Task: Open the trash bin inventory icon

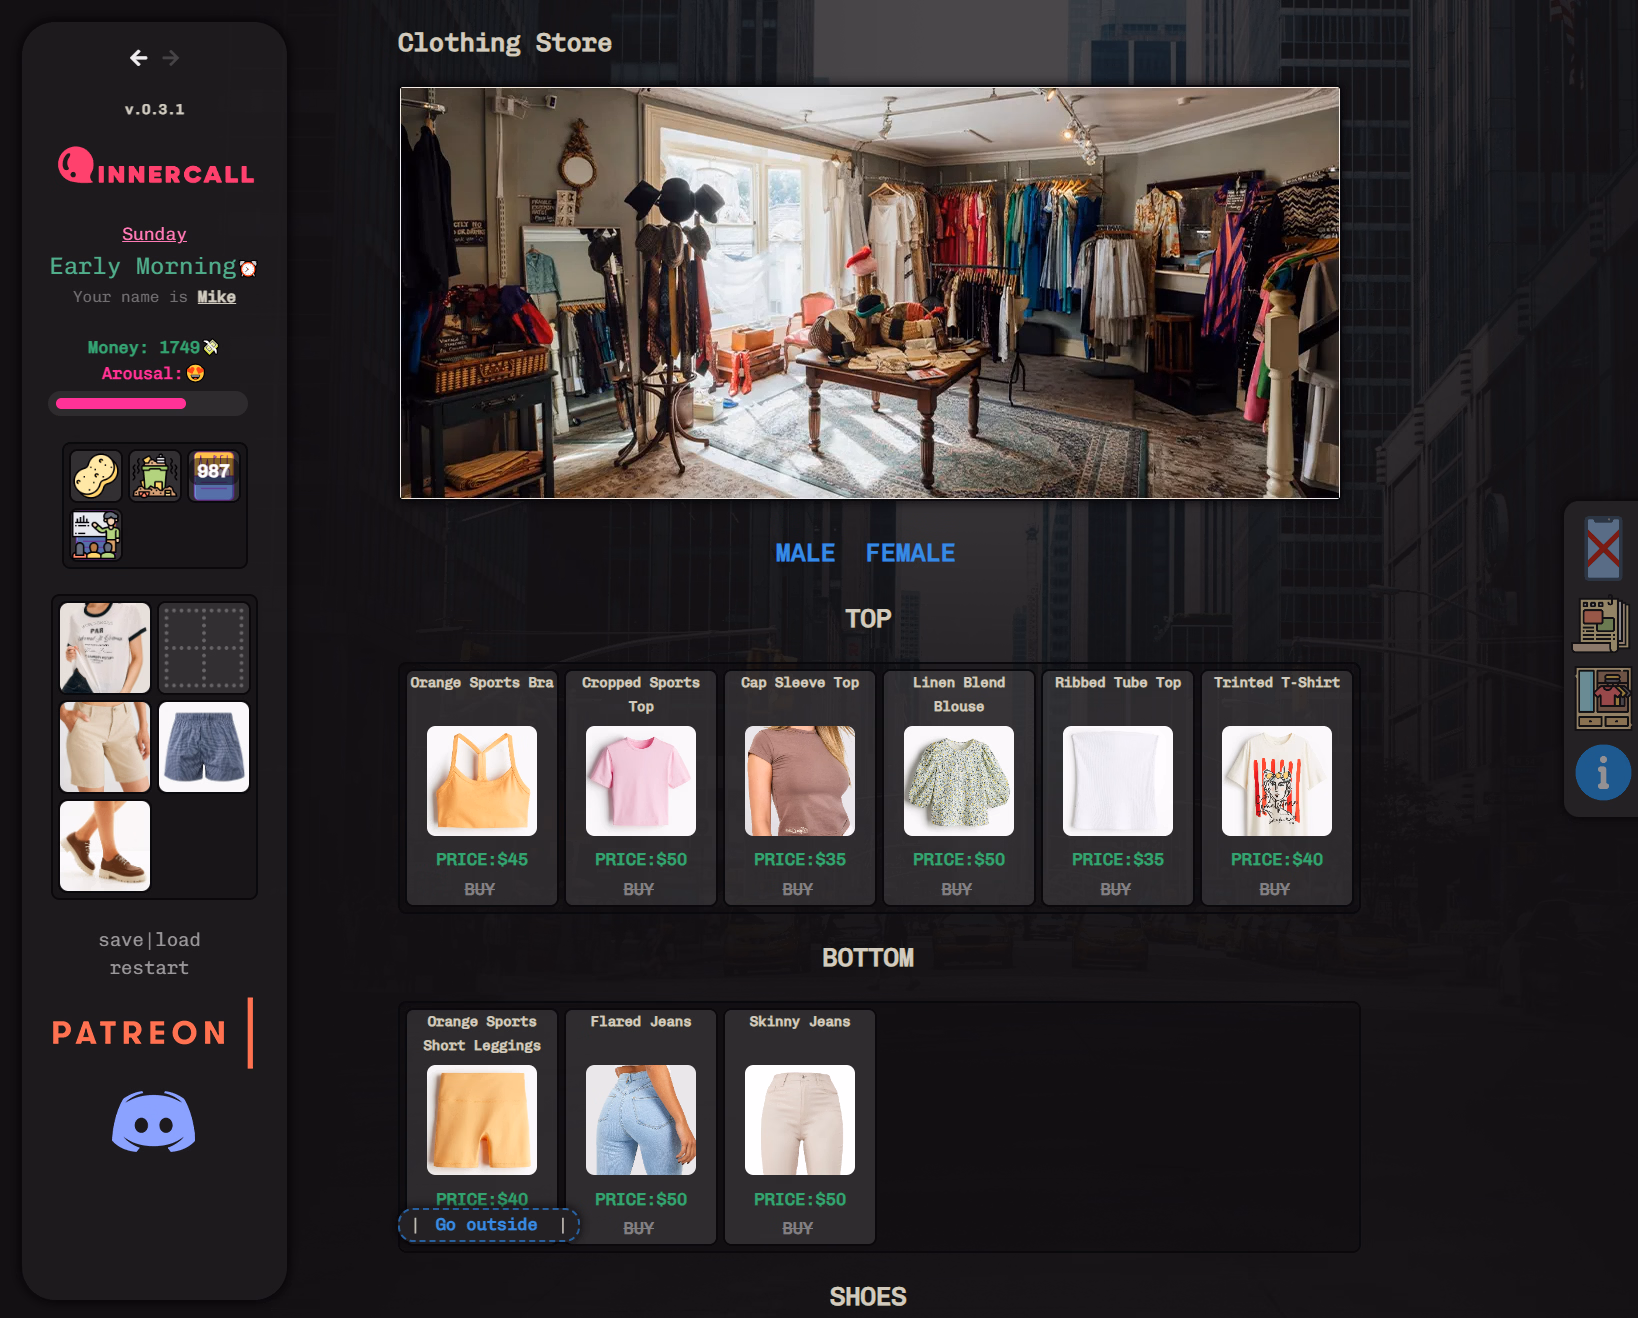Action: [155, 475]
